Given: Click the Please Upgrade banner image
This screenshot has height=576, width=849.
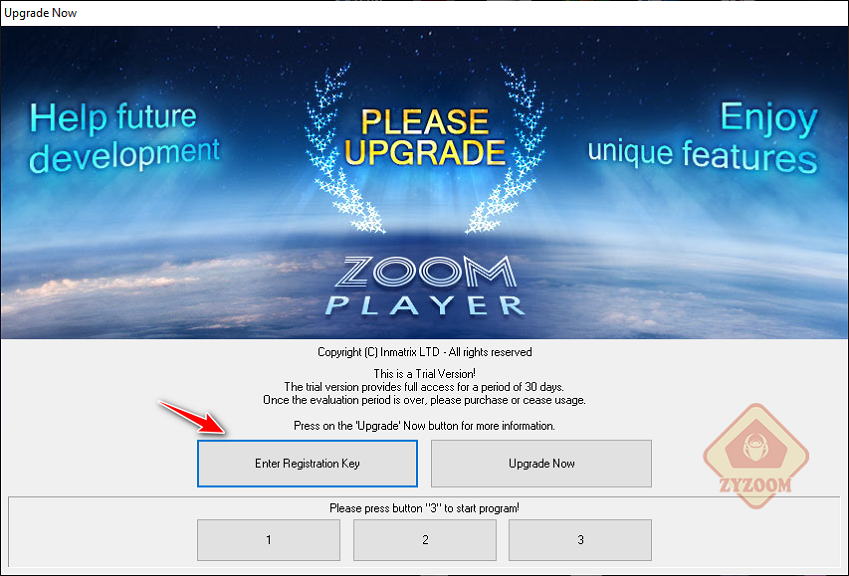Looking at the screenshot, I should 424,182.
